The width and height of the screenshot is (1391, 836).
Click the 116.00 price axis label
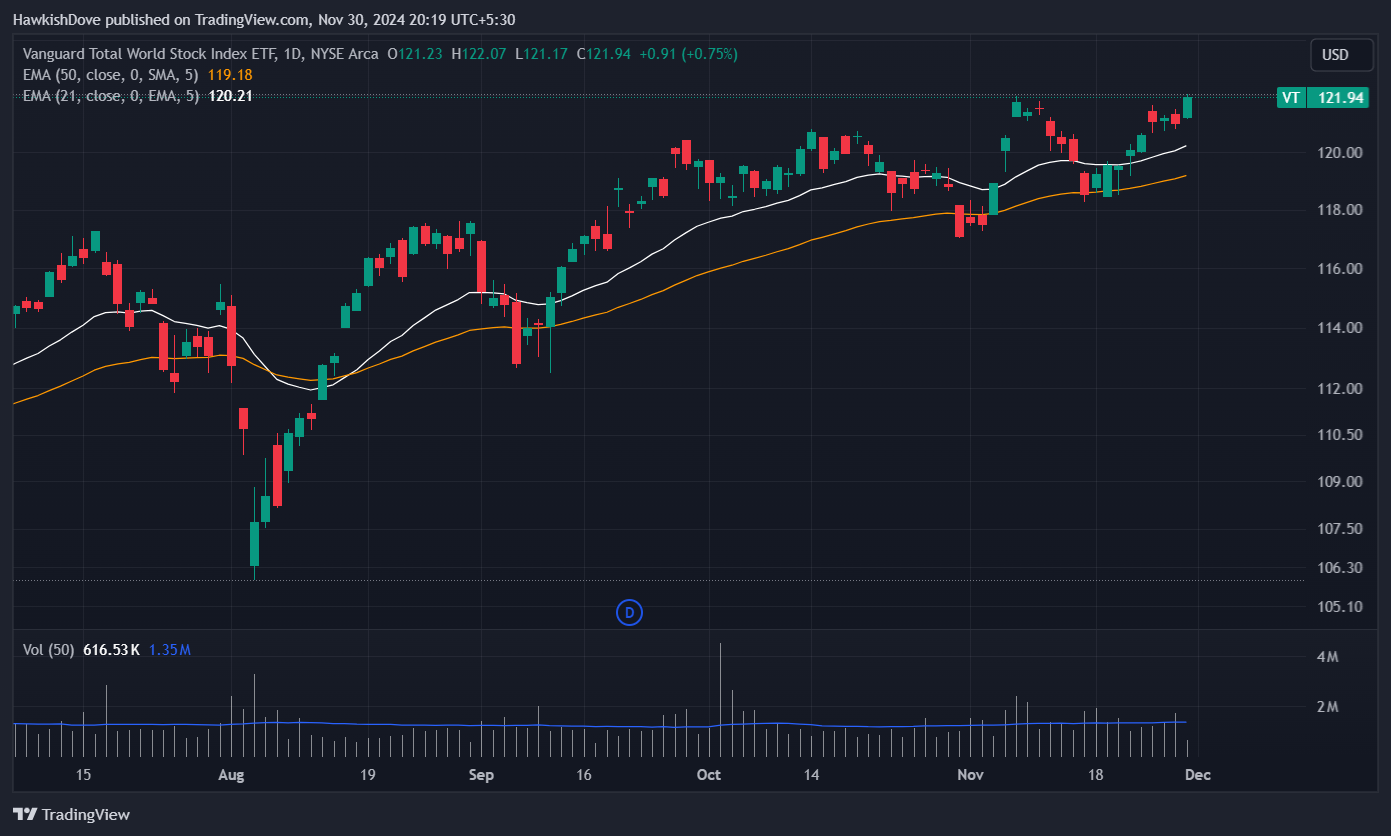pyautogui.click(x=1340, y=269)
